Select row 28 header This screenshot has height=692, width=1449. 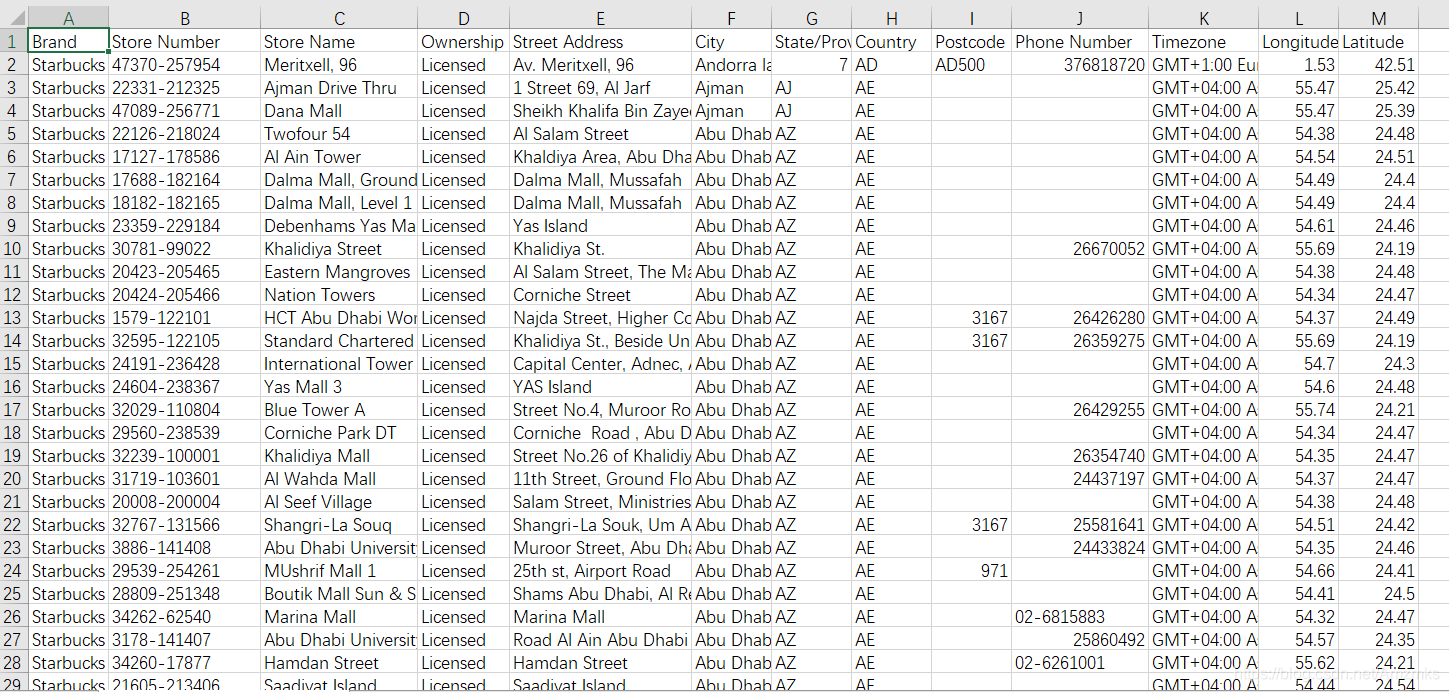point(14,663)
